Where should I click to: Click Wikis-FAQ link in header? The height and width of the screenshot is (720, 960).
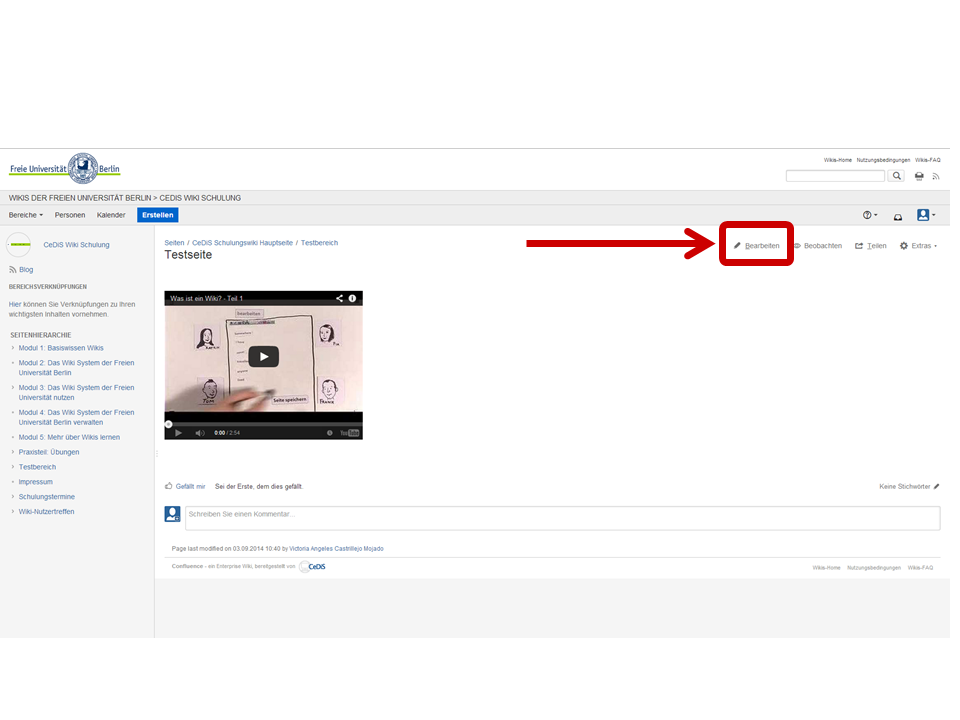point(928,160)
